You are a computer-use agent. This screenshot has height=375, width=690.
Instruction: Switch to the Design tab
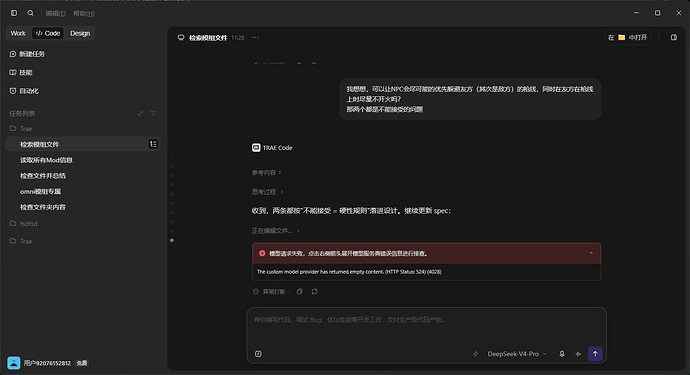pyautogui.click(x=80, y=33)
